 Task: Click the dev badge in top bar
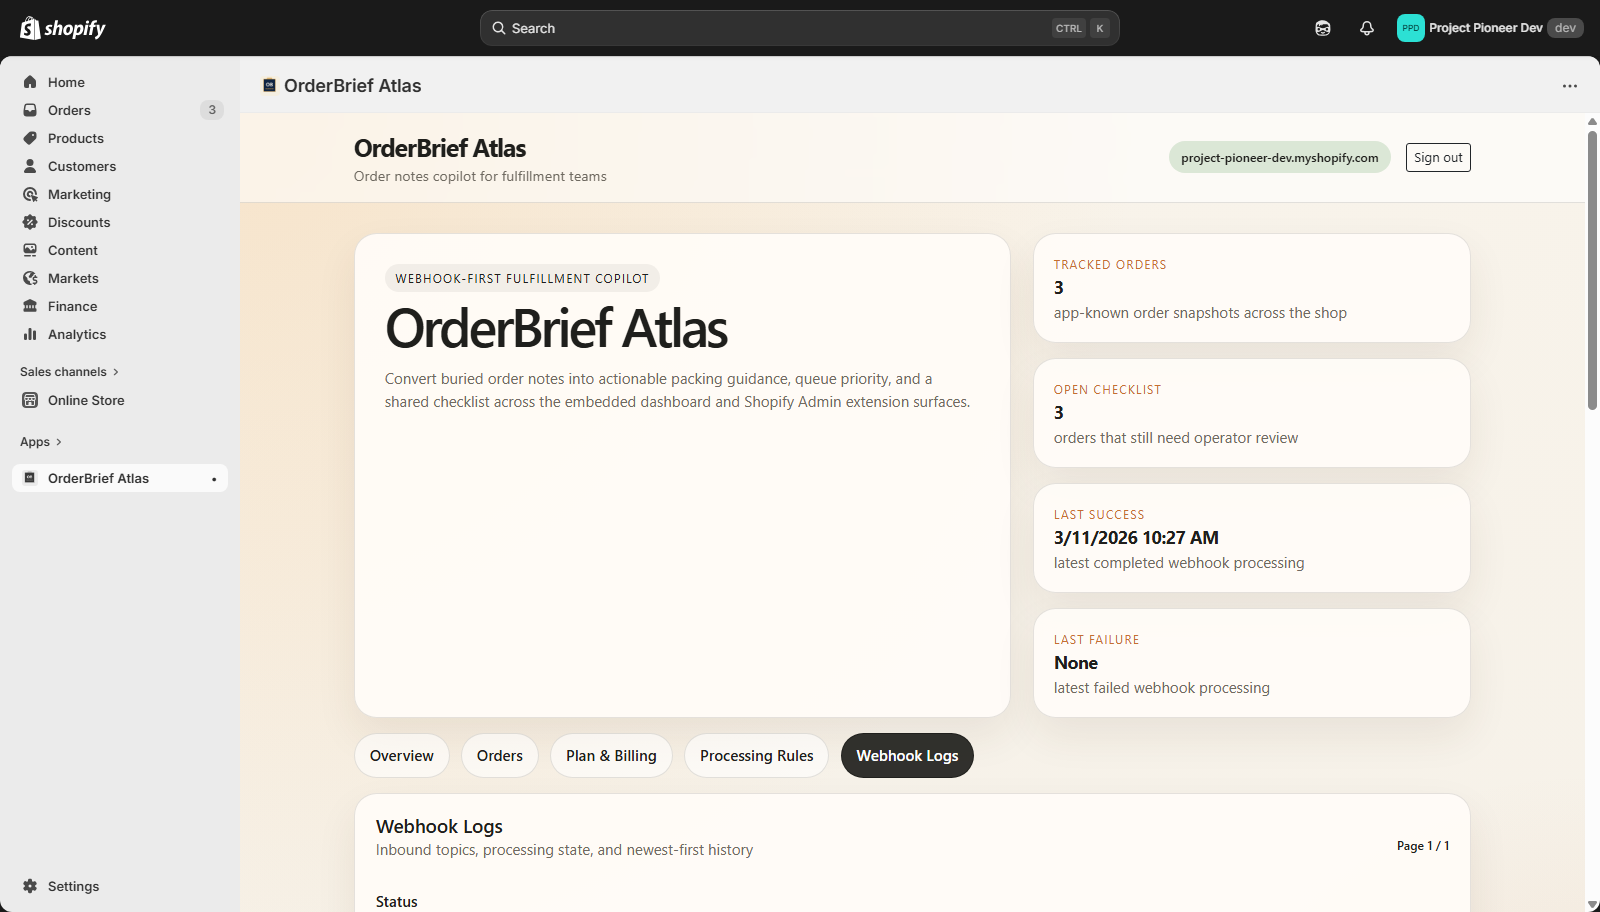[x=1565, y=28]
